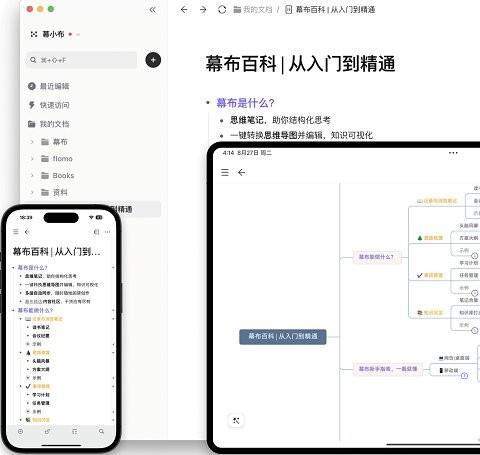
Task: Open the three-dot more menu on the phone
Action: click(x=107, y=232)
